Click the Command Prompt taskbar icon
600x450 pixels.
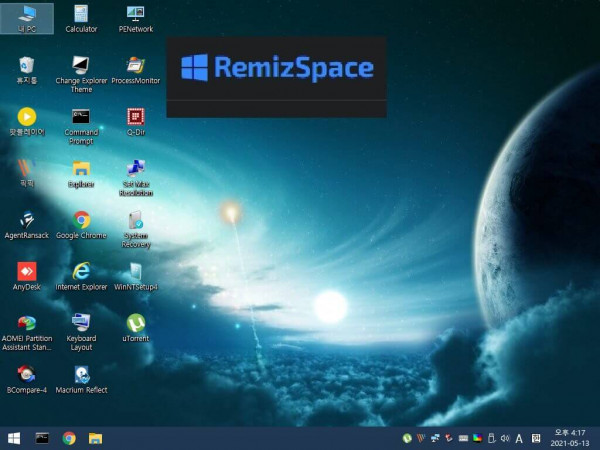[x=42, y=438]
